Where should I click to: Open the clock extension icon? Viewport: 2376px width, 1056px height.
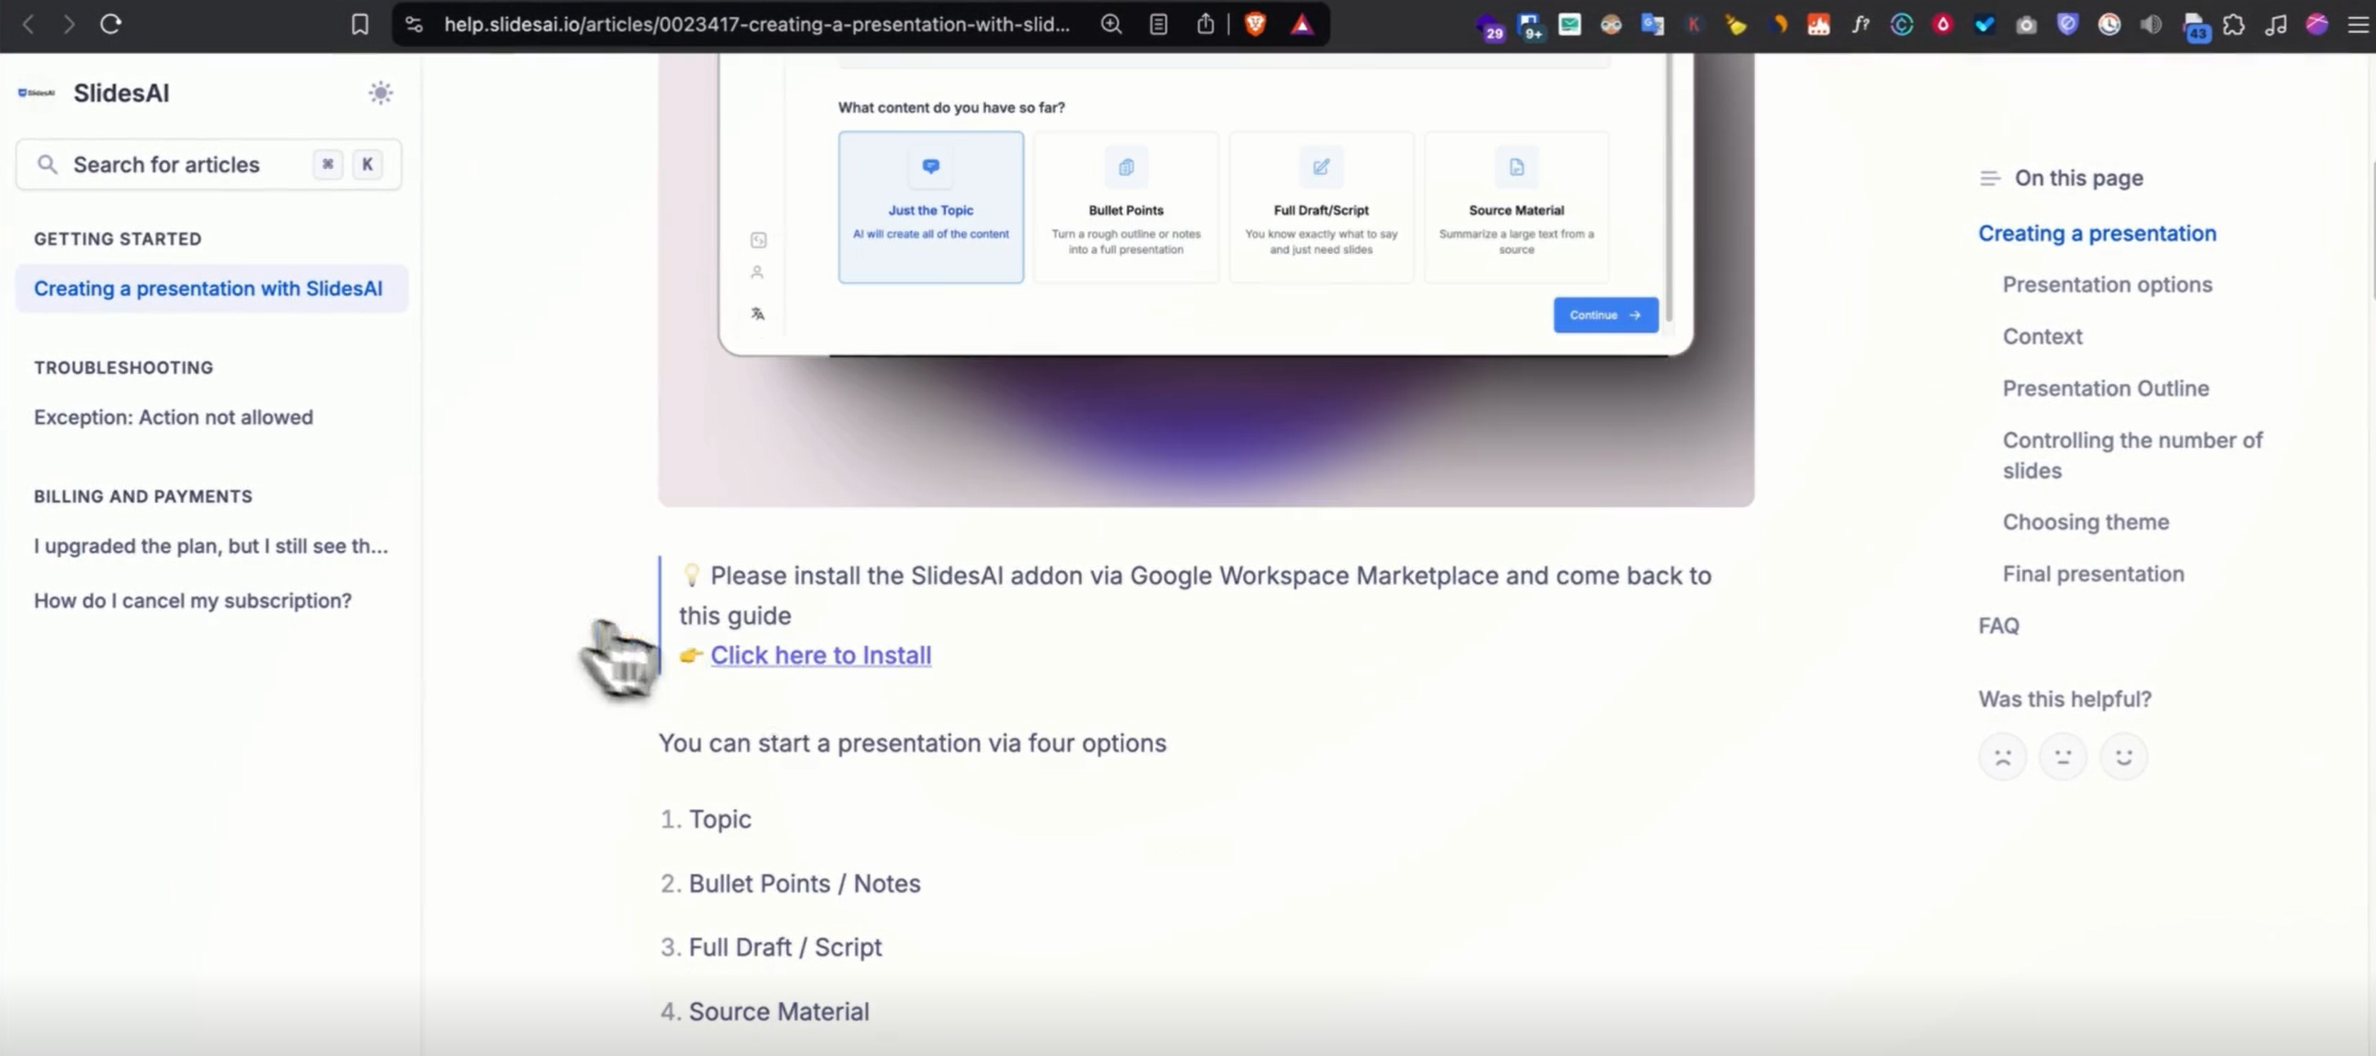click(x=2109, y=24)
